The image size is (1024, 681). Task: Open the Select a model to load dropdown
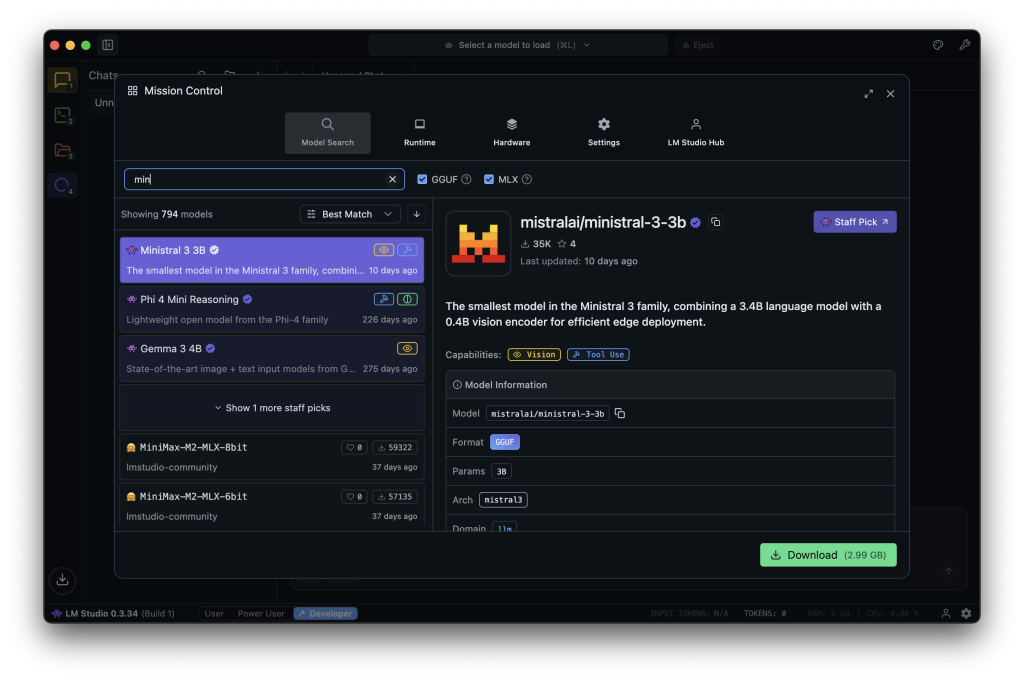(x=517, y=45)
